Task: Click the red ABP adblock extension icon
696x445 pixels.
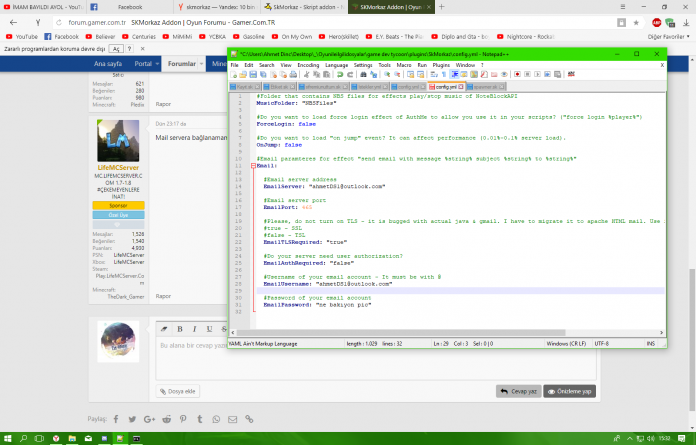Action: coord(656,23)
